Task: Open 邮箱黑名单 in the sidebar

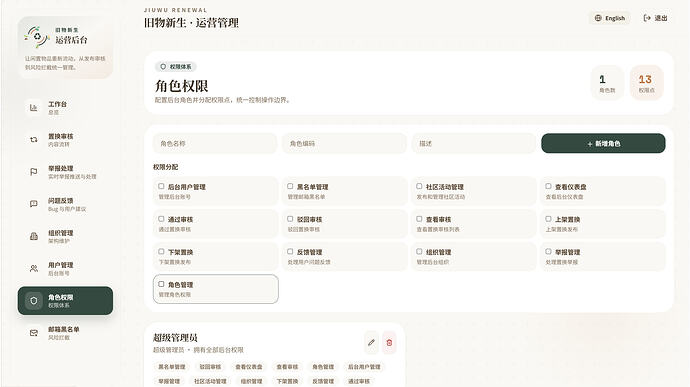Action: click(65, 333)
